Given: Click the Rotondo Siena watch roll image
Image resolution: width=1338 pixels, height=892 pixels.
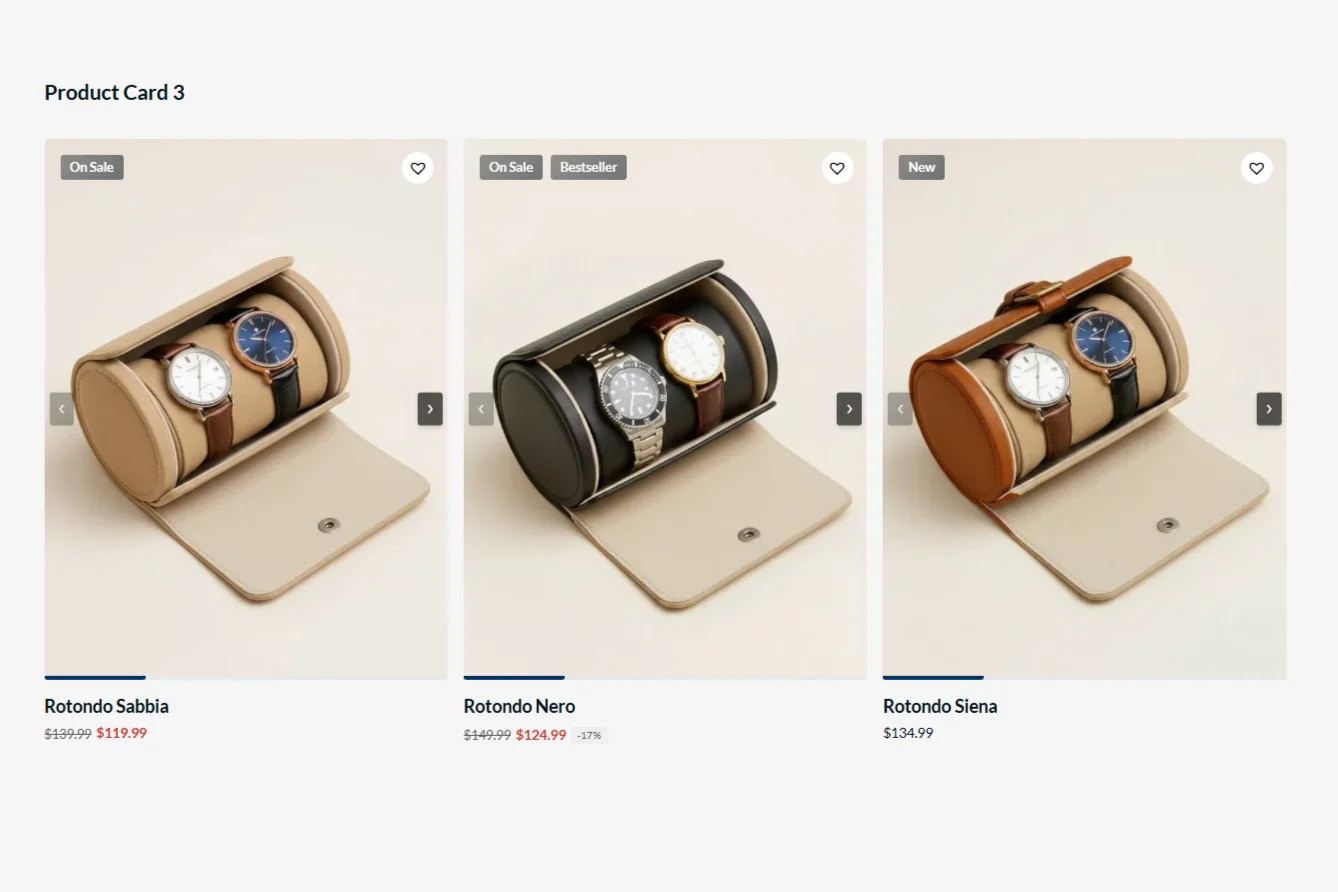Looking at the screenshot, I should pyautogui.click(x=1084, y=409).
